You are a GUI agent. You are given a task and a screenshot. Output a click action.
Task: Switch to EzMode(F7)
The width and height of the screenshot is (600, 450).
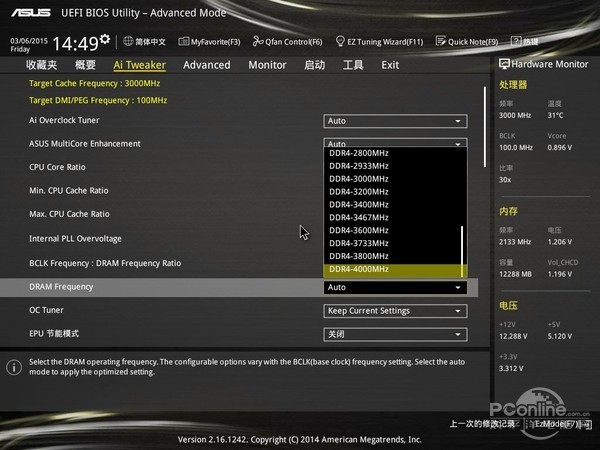click(559, 424)
